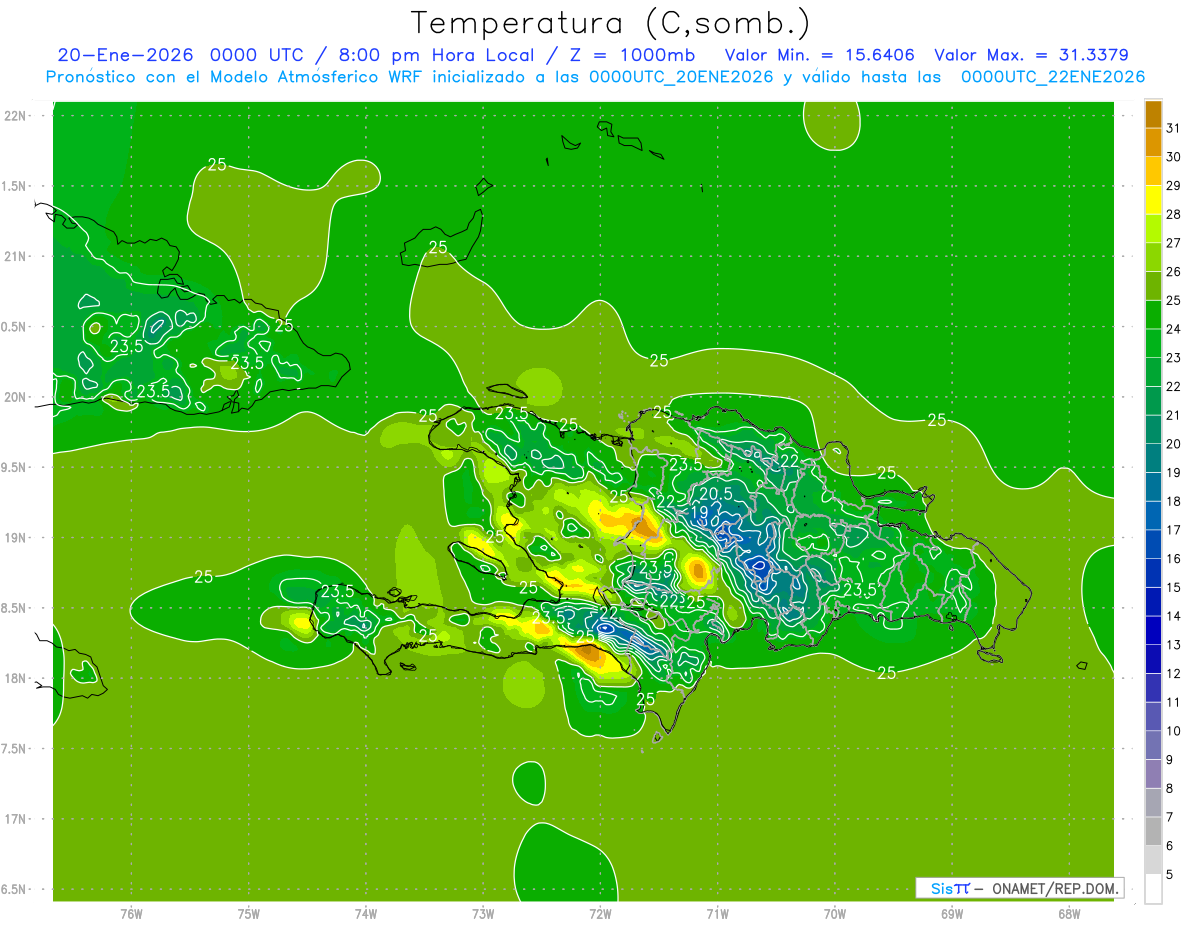
Task: Click the "68W" longitude axis label
Action: click(1069, 913)
